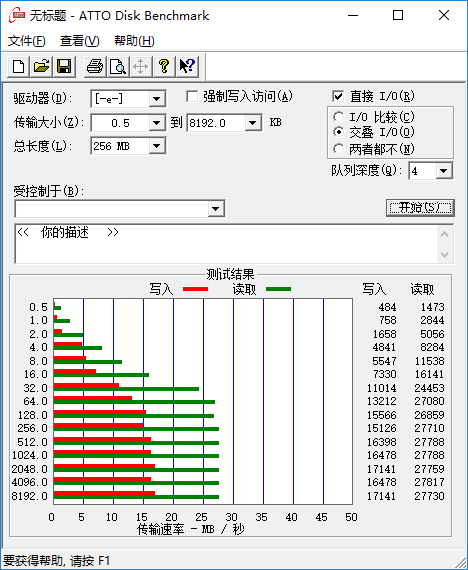
Task: Click the read value 24453 for 32.0 row
Action: 429,388
